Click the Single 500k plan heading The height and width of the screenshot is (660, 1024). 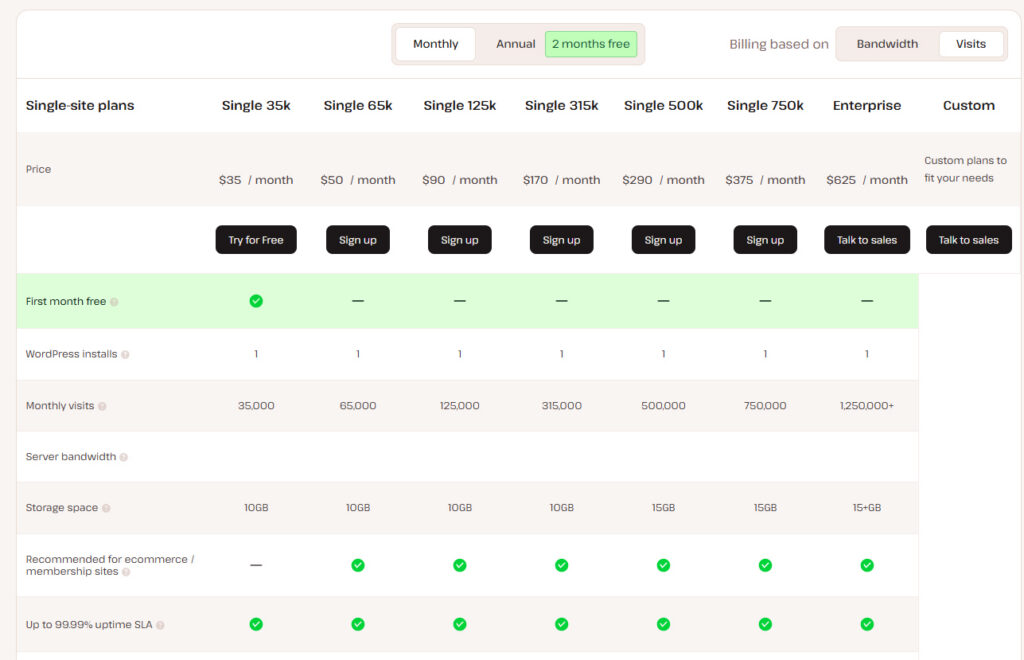tap(663, 106)
